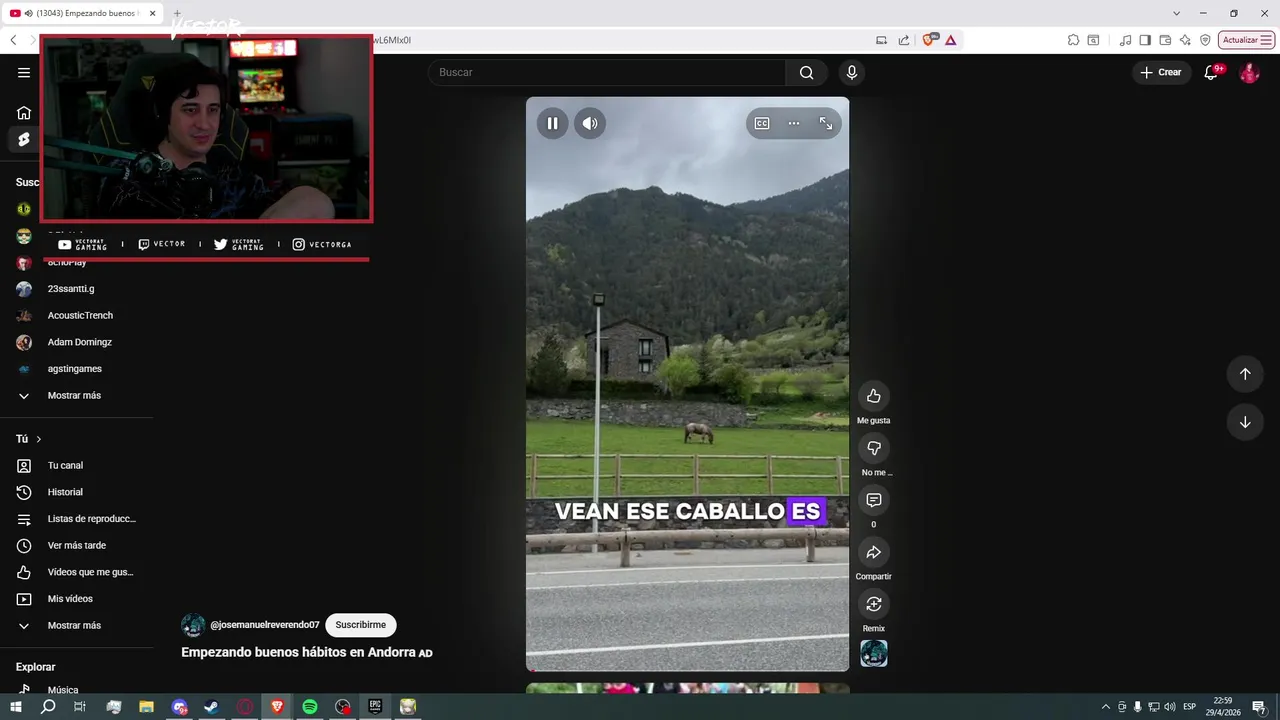Show hidden system tray icons
Viewport: 1280px width, 720px height.
pyautogui.click(x=1105, y=707)
